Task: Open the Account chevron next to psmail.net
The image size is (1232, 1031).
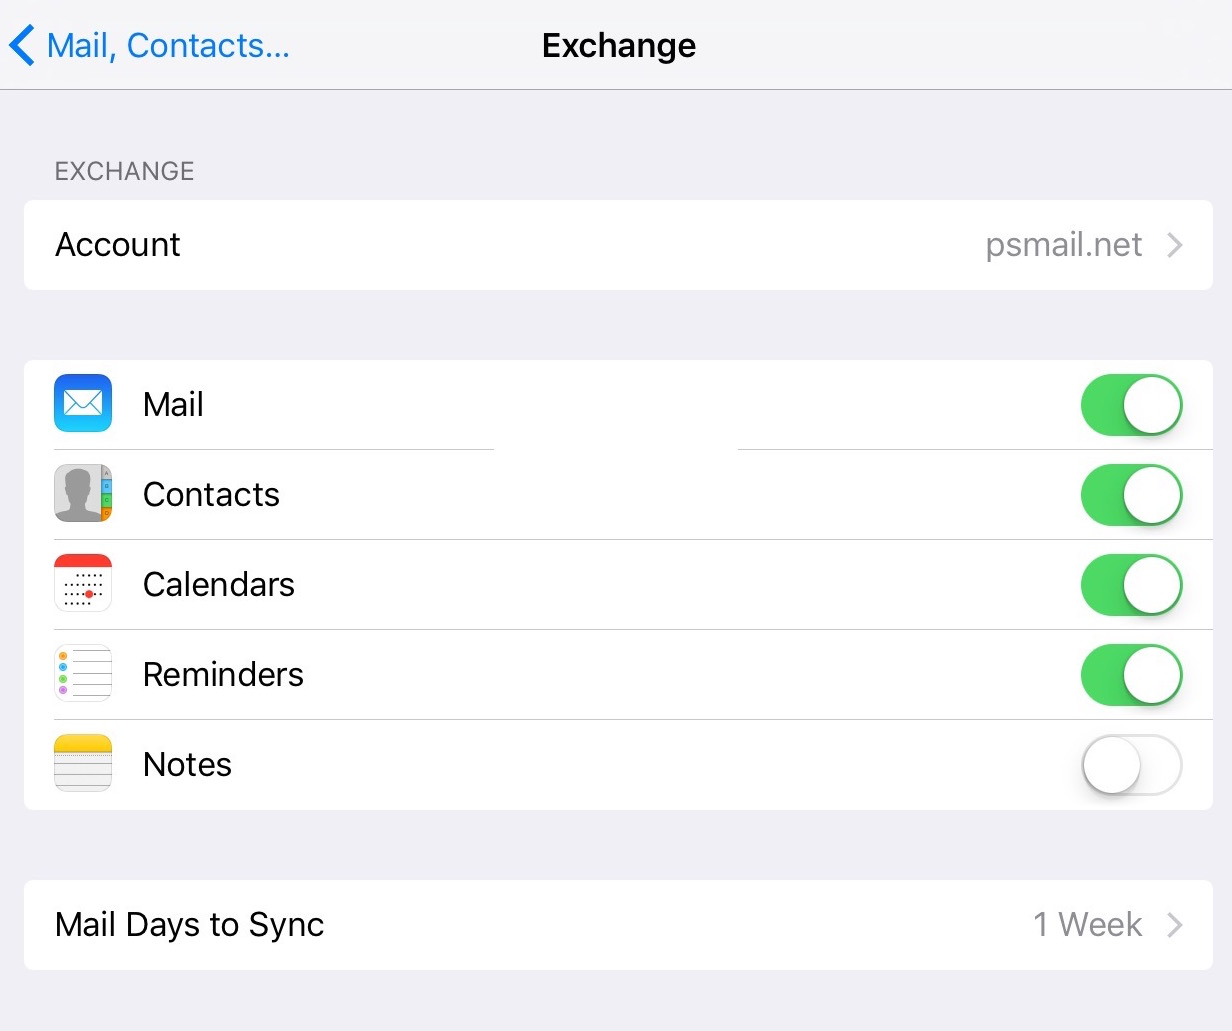Action: coord(1175,245)
